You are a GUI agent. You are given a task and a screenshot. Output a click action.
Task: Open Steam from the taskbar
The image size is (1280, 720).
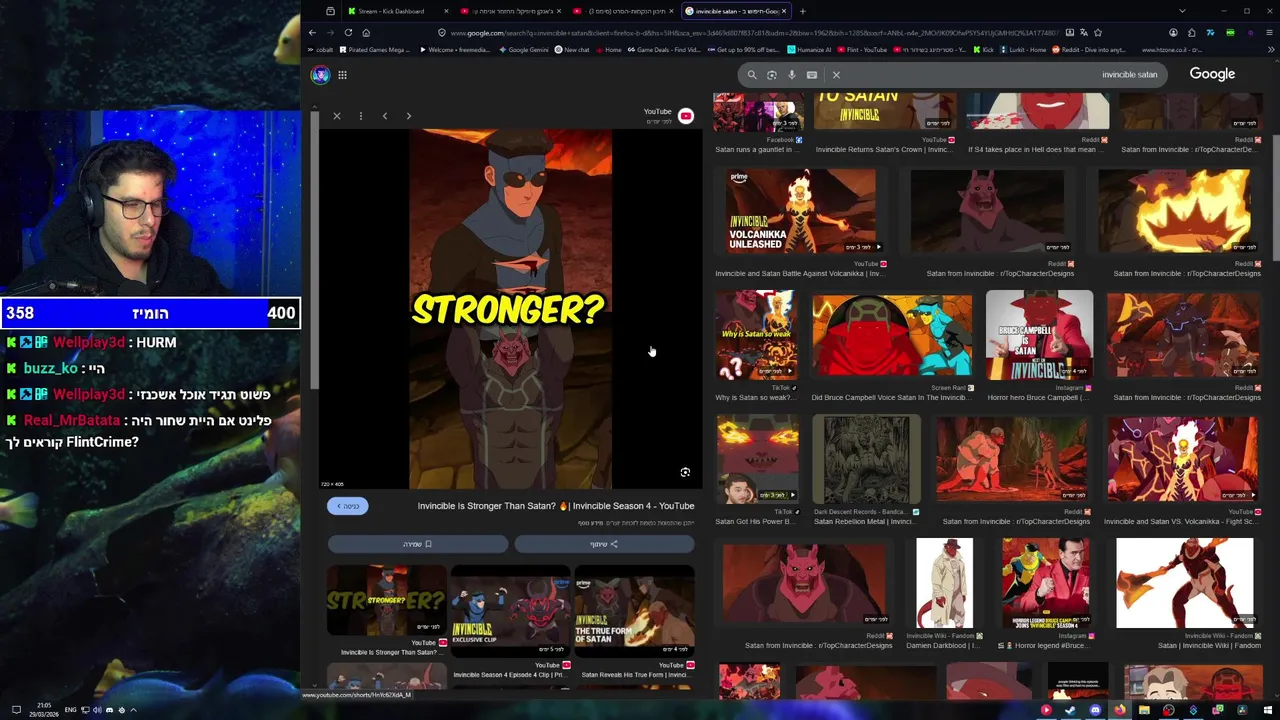click(1070, 710)
